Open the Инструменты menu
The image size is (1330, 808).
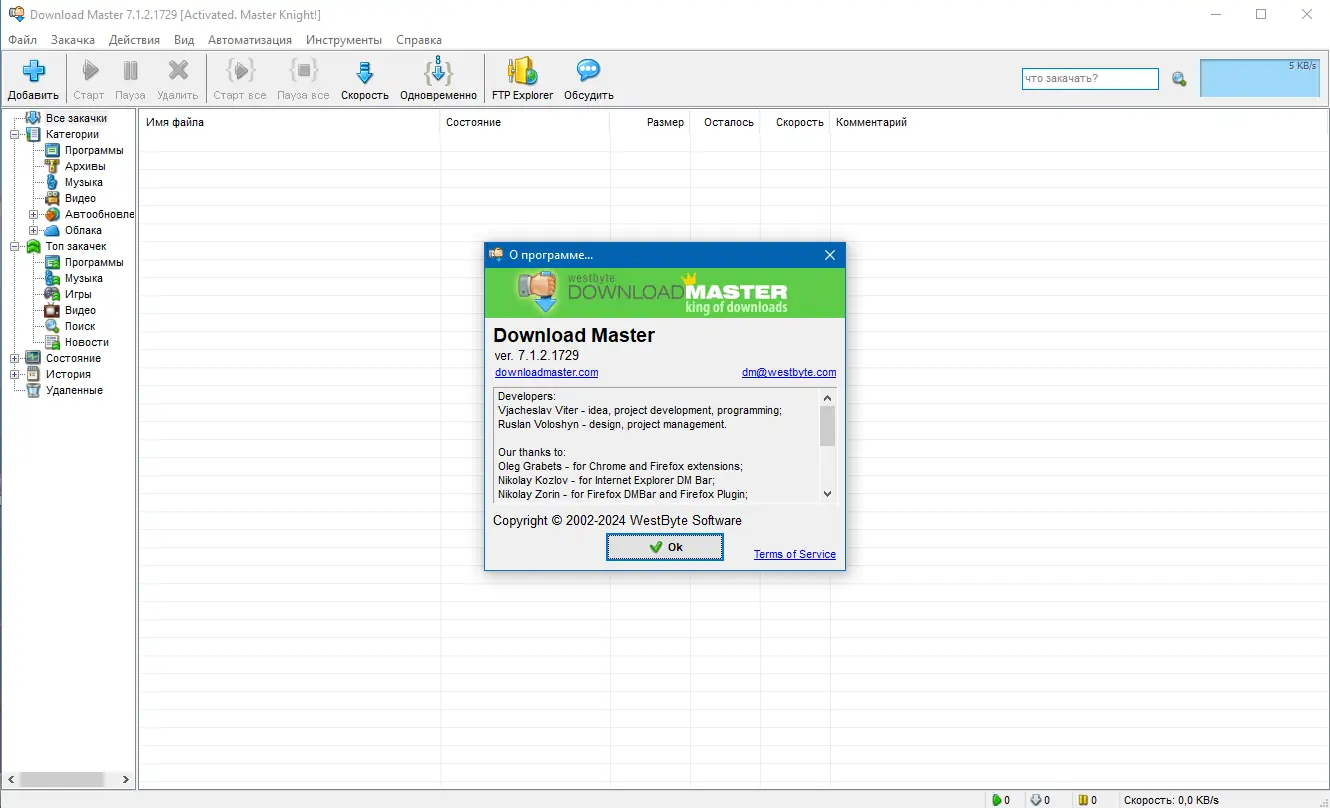tap(344, 40)
